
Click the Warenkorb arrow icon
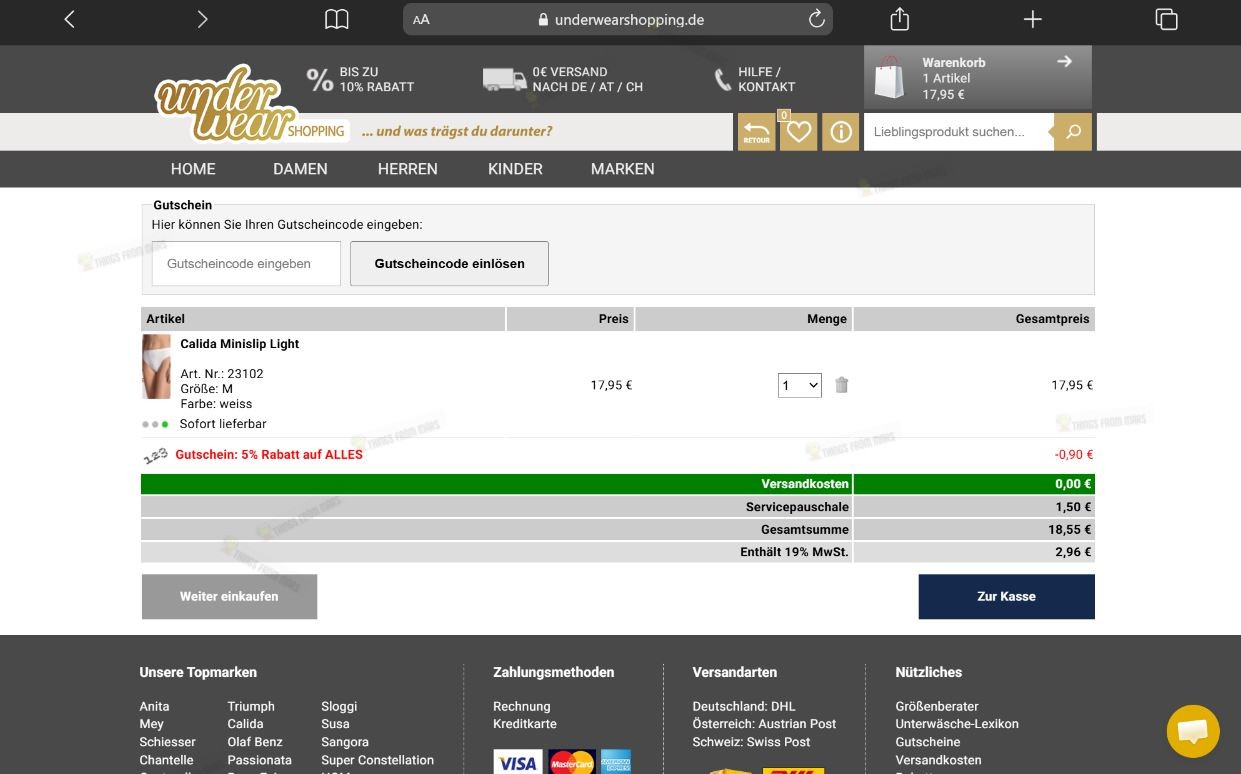click(x=1064, y=61)
